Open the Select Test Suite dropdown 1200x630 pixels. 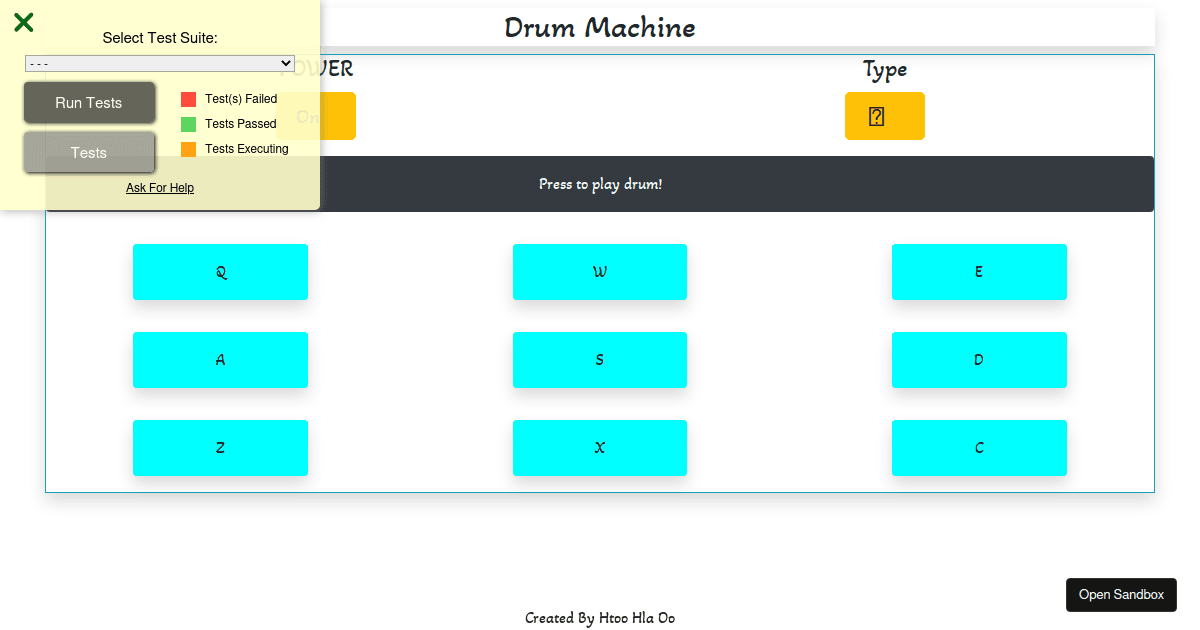point(159,63)
